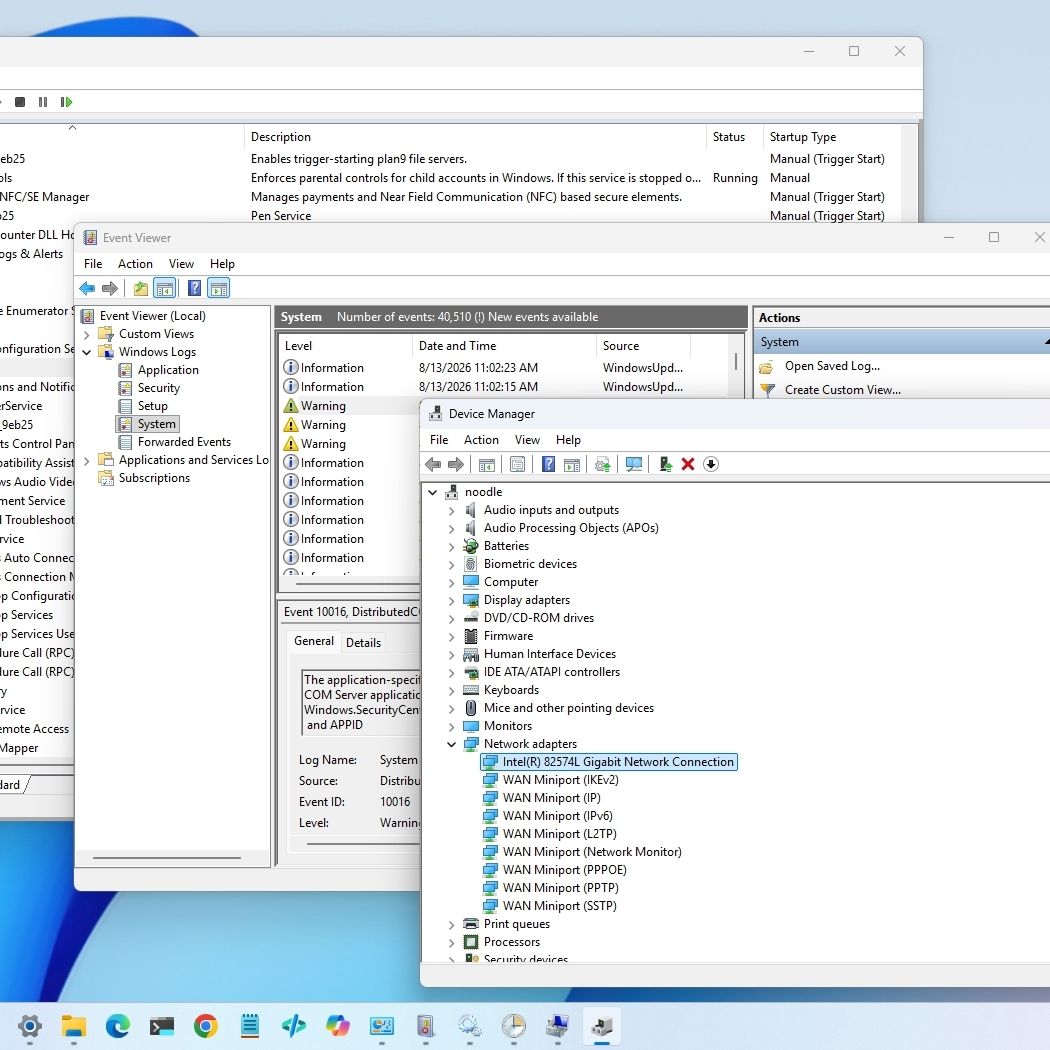Open the View menu in Device Manager
The width and height of the screenshot is (1050, 1050).
528,440
